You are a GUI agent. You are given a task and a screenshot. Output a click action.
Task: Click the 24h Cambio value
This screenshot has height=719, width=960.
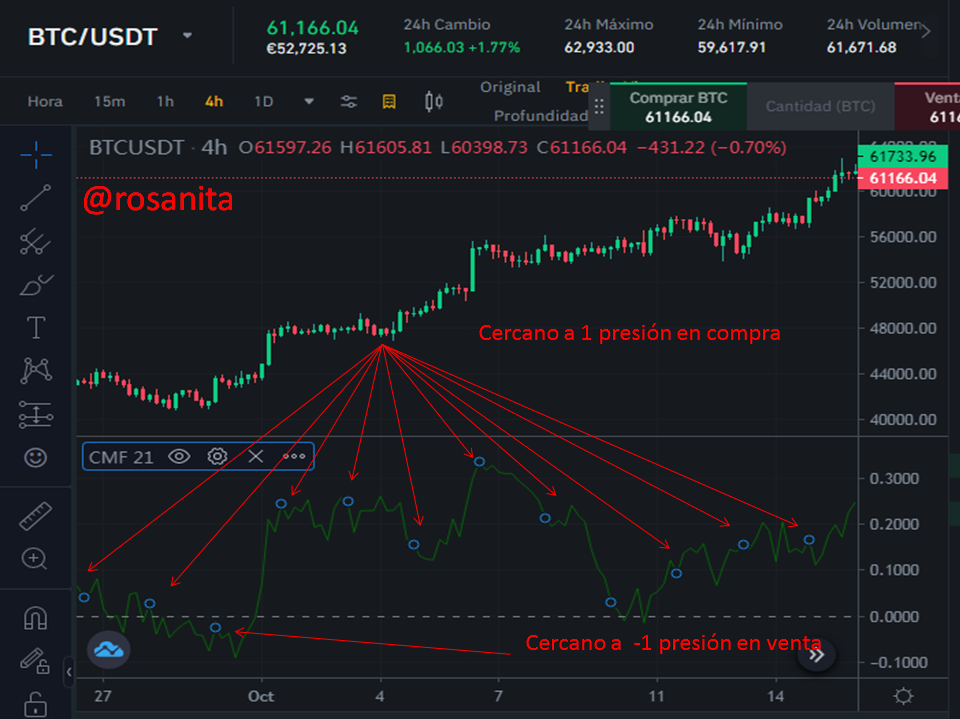(462, 48)
